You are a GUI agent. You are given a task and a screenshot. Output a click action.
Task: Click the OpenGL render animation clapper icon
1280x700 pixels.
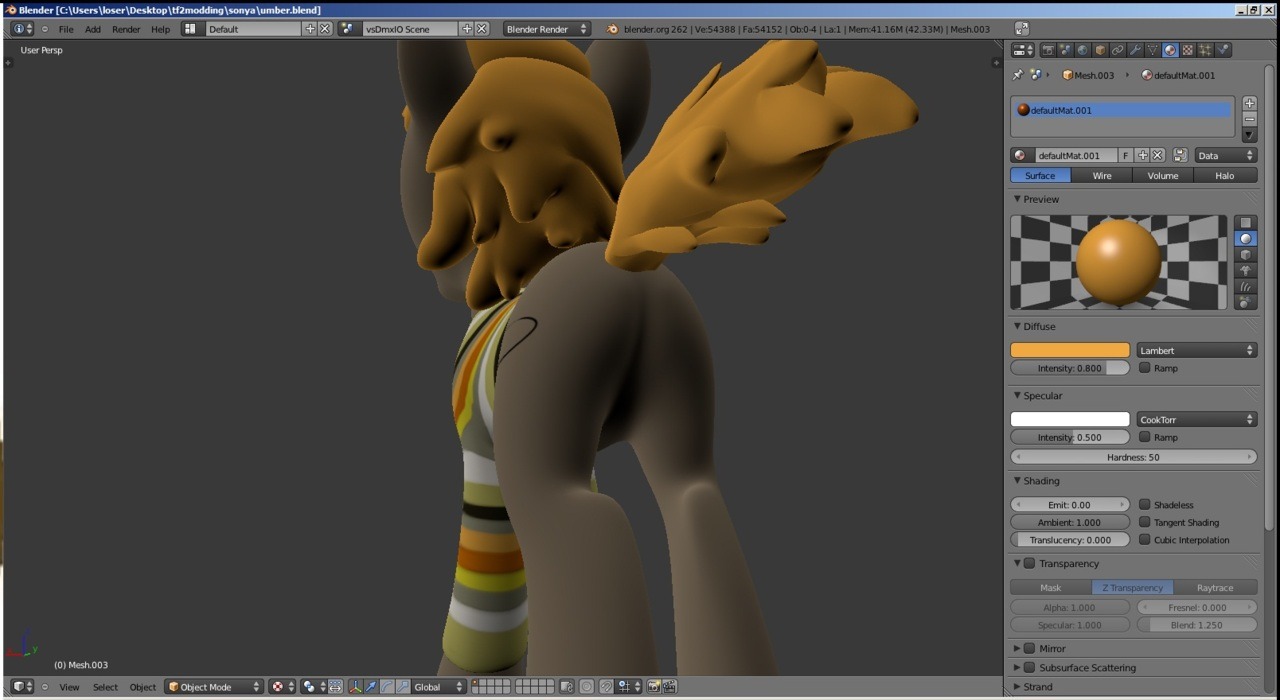click(x=669, y=687)
